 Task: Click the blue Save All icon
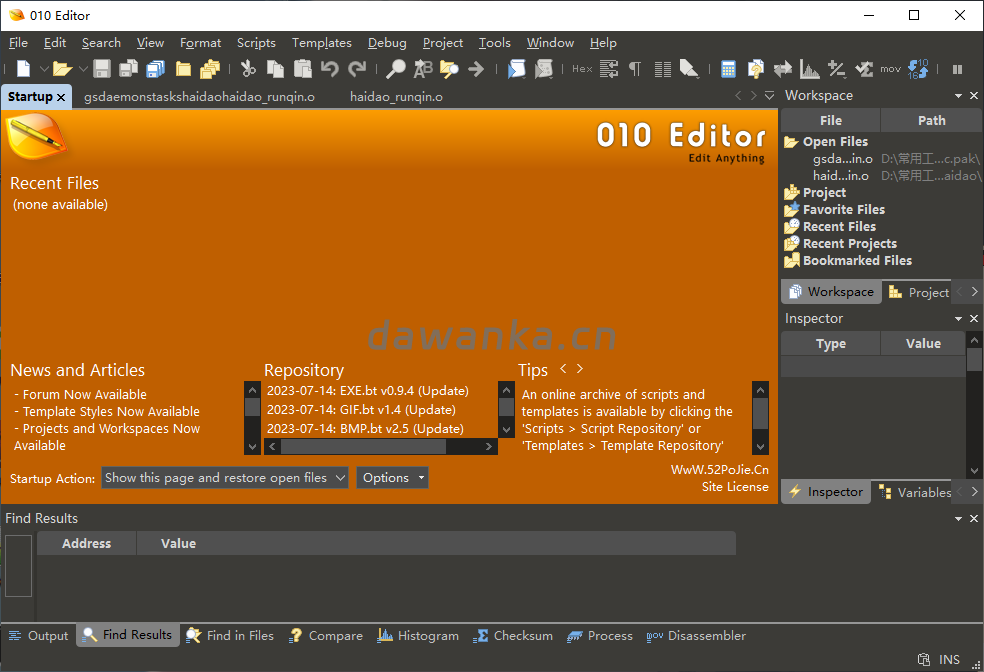tap(155, 68)
